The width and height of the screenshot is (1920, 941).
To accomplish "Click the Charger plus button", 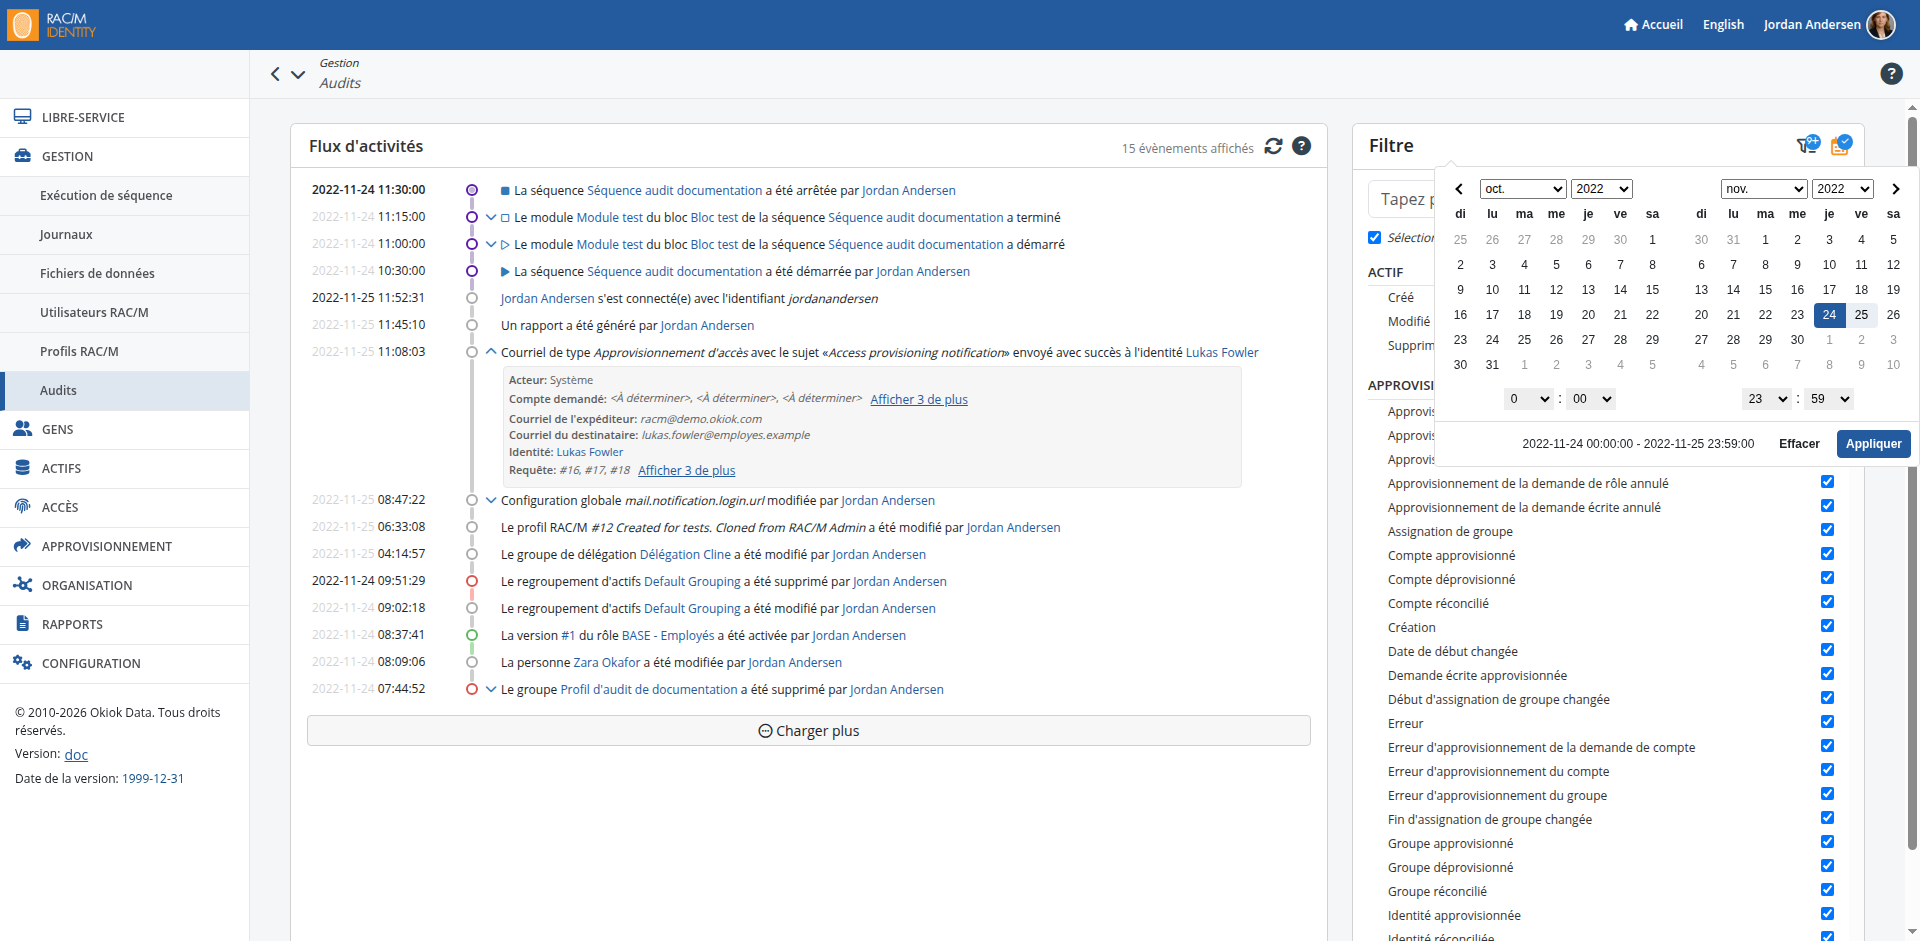I will coord(809,731).
